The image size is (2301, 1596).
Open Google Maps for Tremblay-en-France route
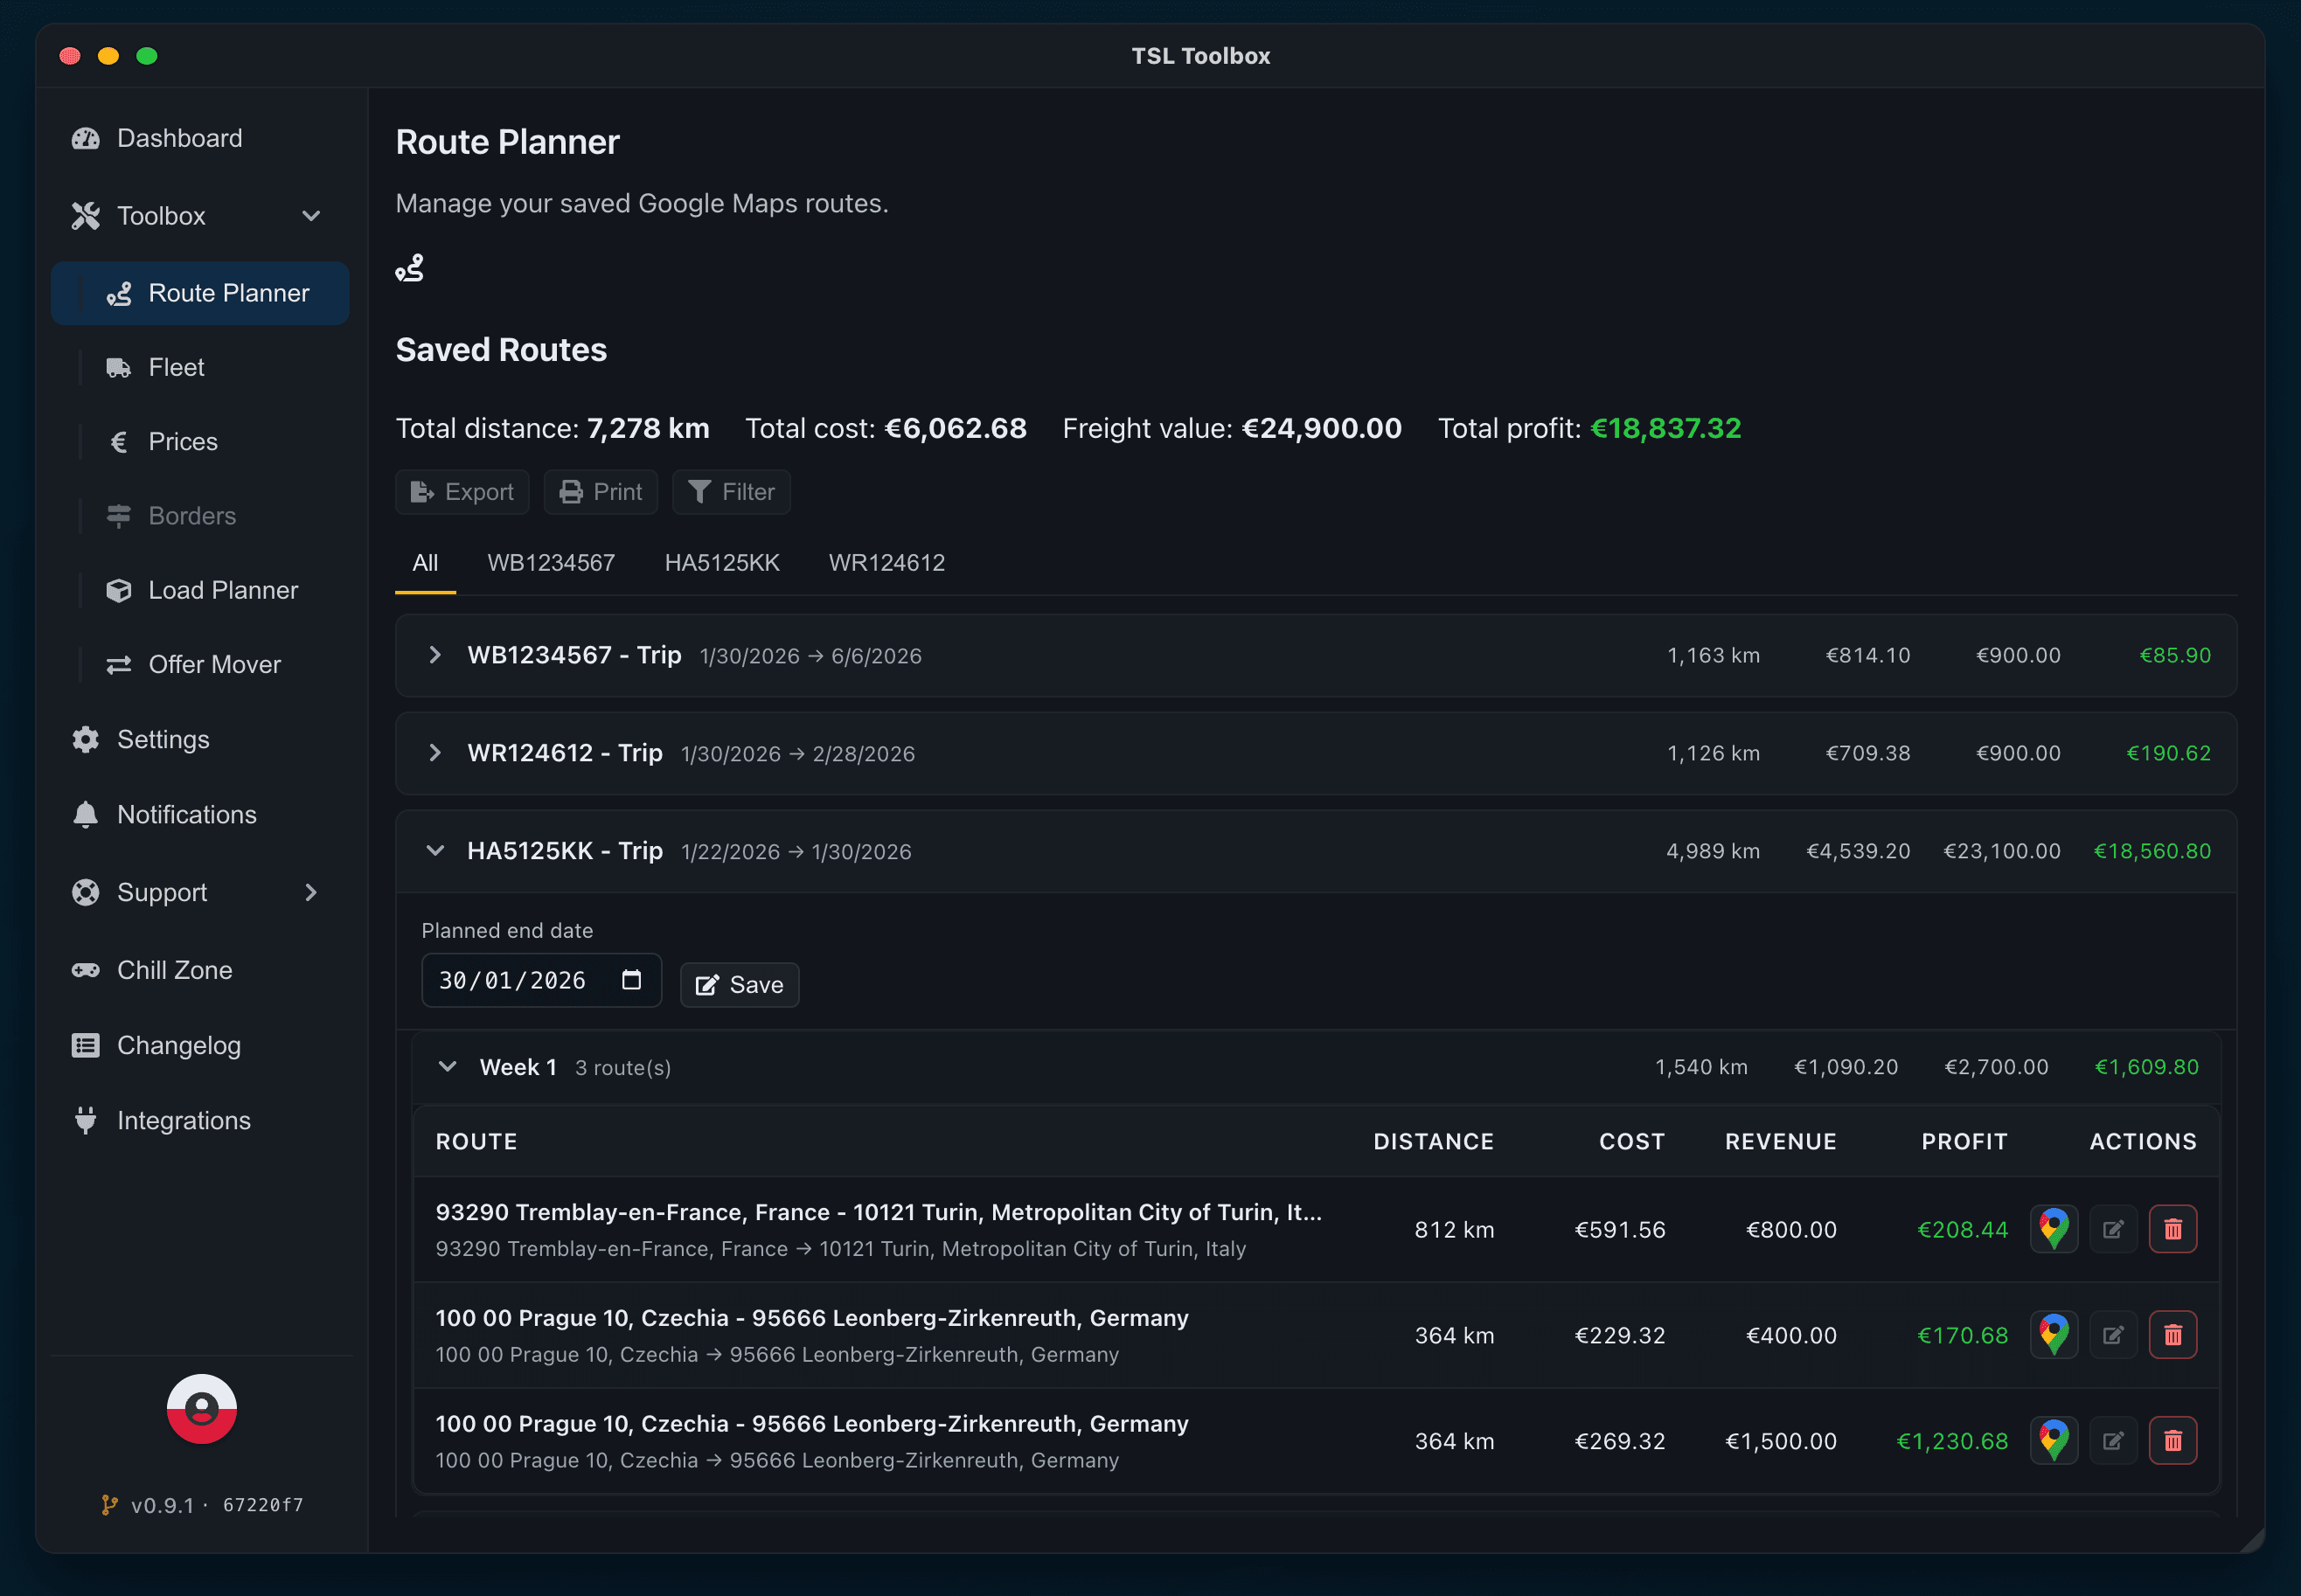(x=2054, y=1229)
